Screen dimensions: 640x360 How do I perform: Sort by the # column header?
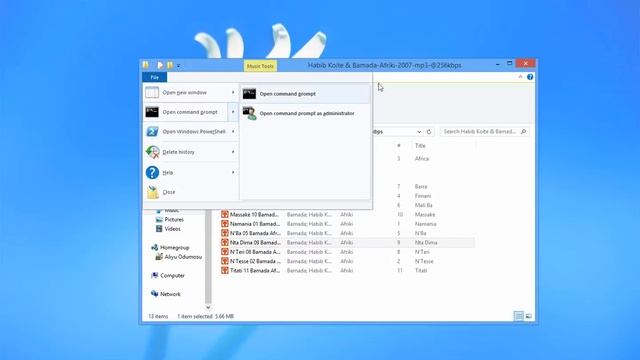pos(398,146)
